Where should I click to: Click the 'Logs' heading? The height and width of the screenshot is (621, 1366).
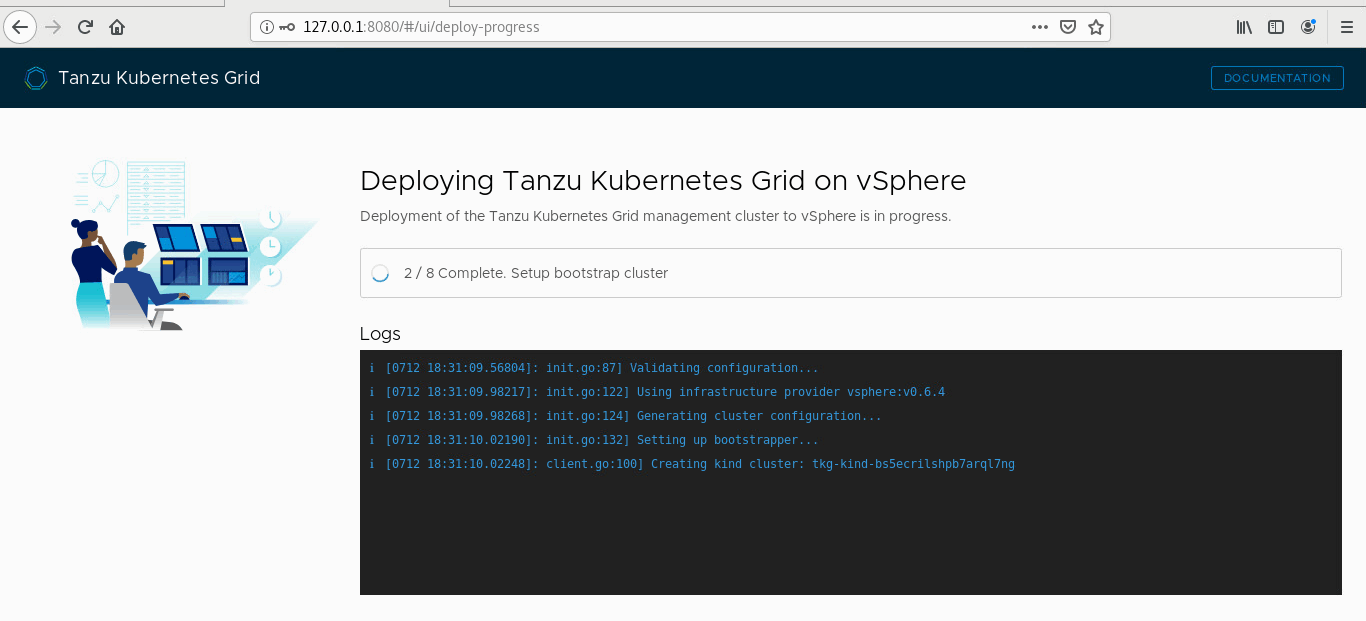(x=380, y=334)
